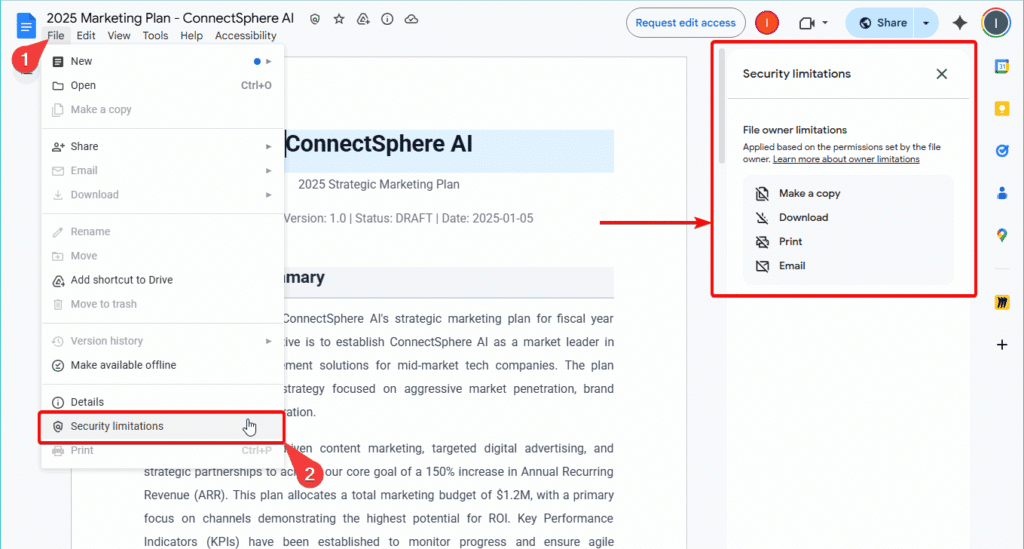Open the document info icon

pyautogui.click(x=387, y=19)
